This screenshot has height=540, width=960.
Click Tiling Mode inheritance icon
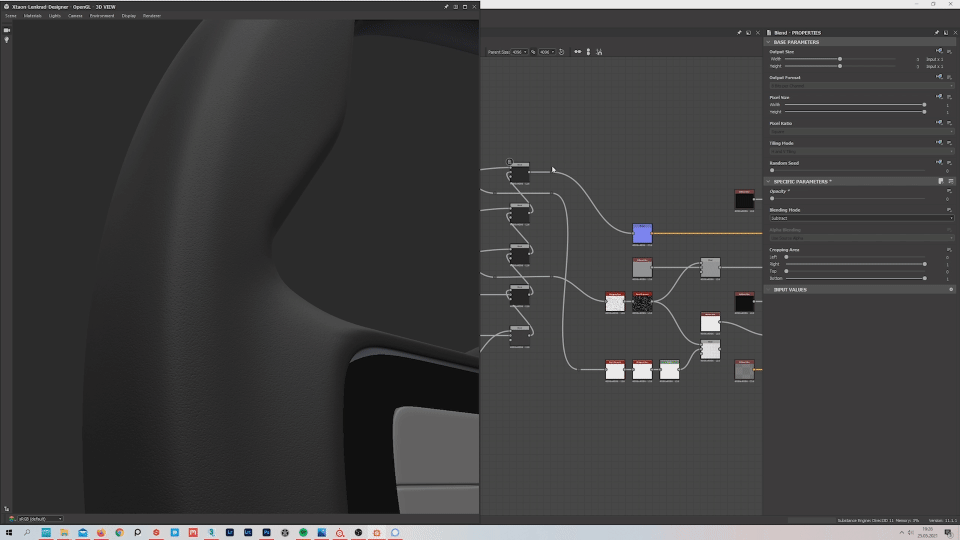pos(939,143)
